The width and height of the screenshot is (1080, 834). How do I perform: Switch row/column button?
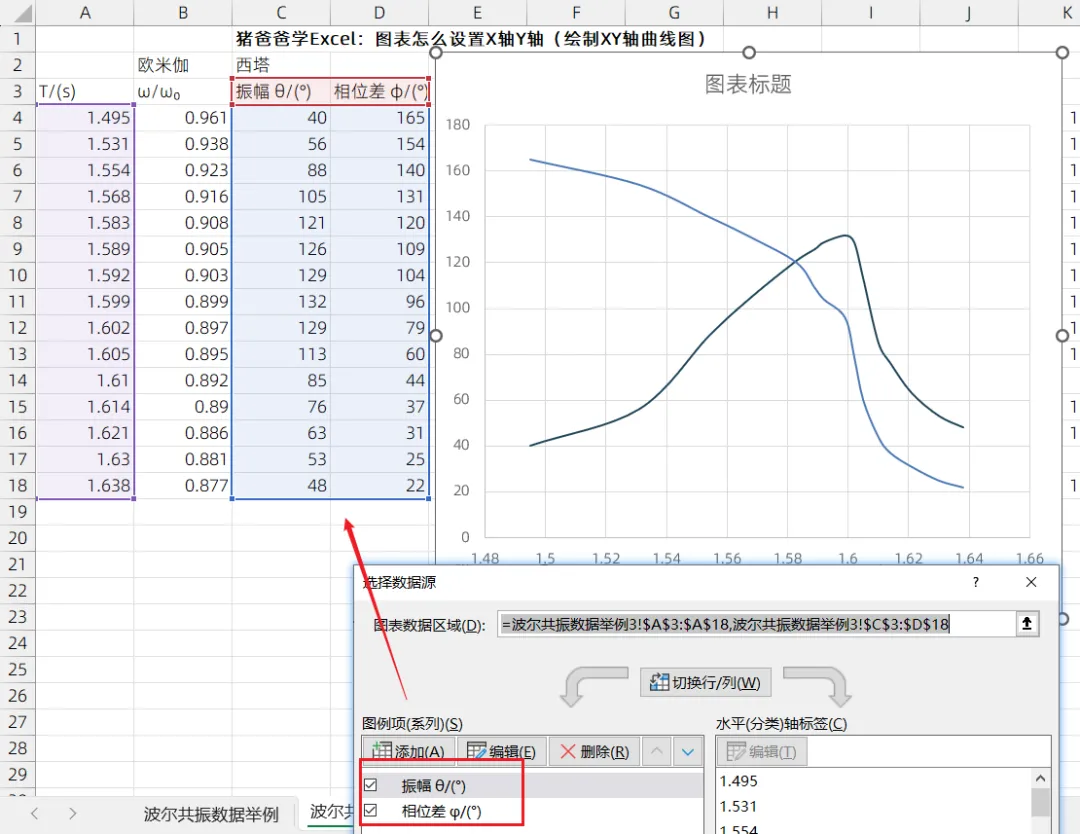(705, 682)
